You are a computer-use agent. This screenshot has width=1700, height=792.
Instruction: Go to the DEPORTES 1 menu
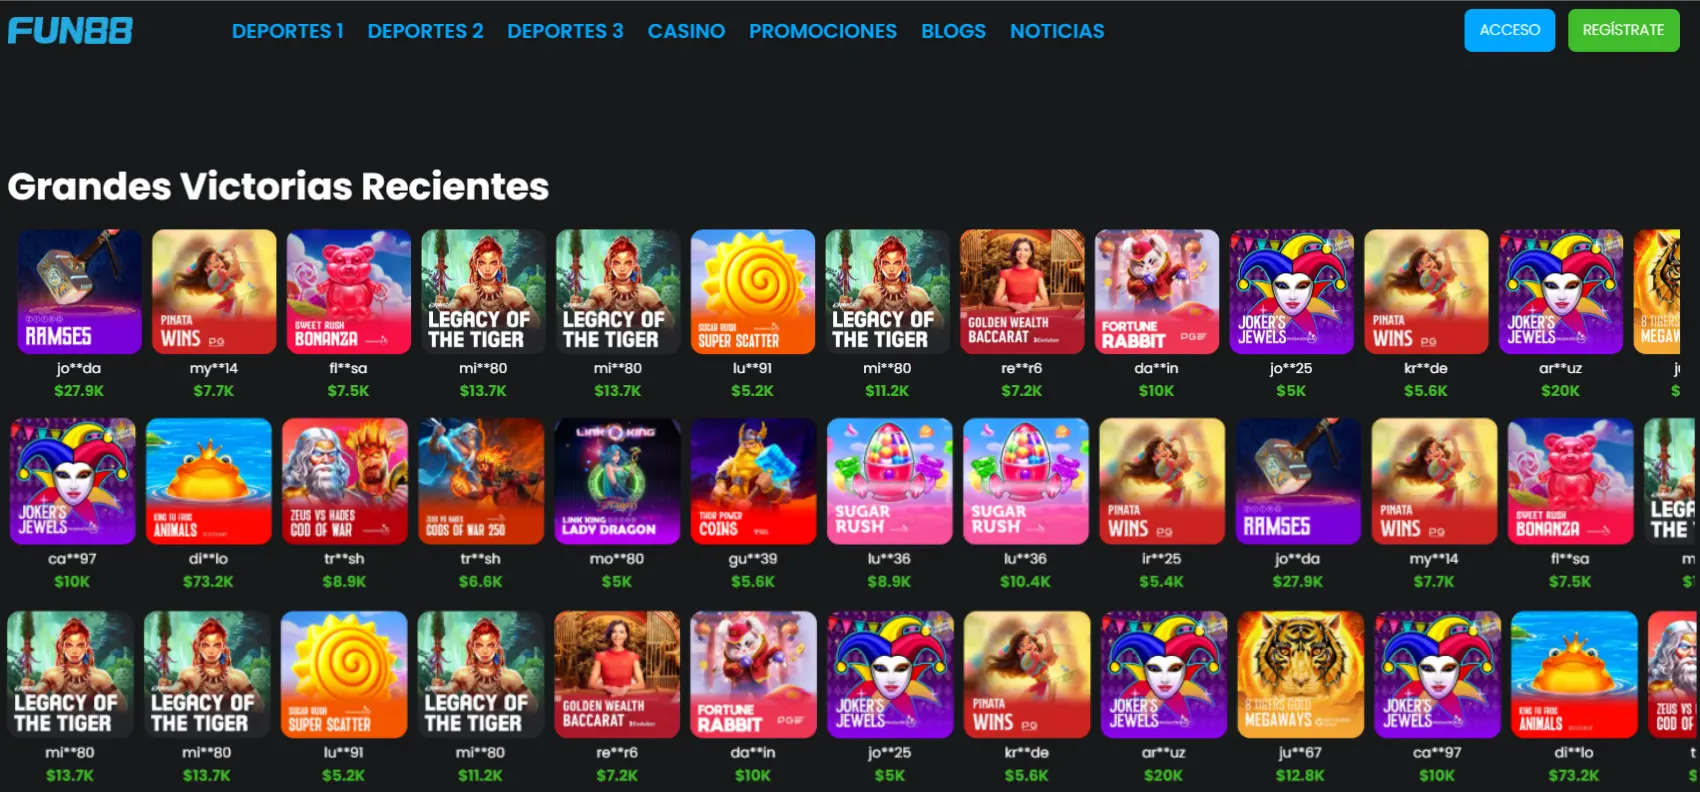[x=288, y=31]
